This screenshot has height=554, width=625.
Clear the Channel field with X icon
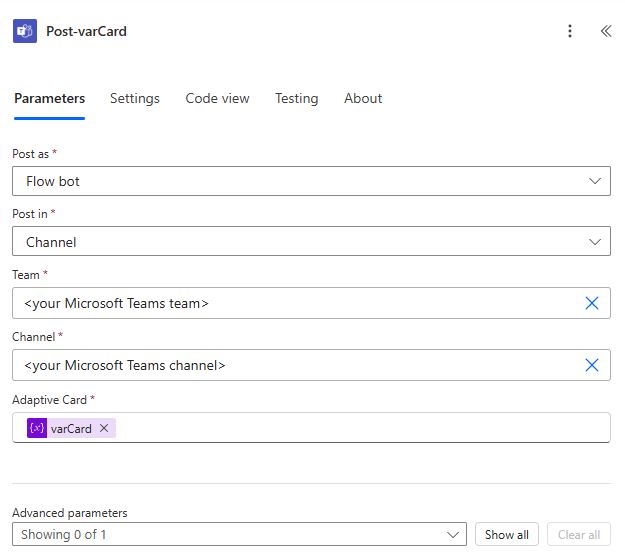pyautogui.click(x=592, y=365)
